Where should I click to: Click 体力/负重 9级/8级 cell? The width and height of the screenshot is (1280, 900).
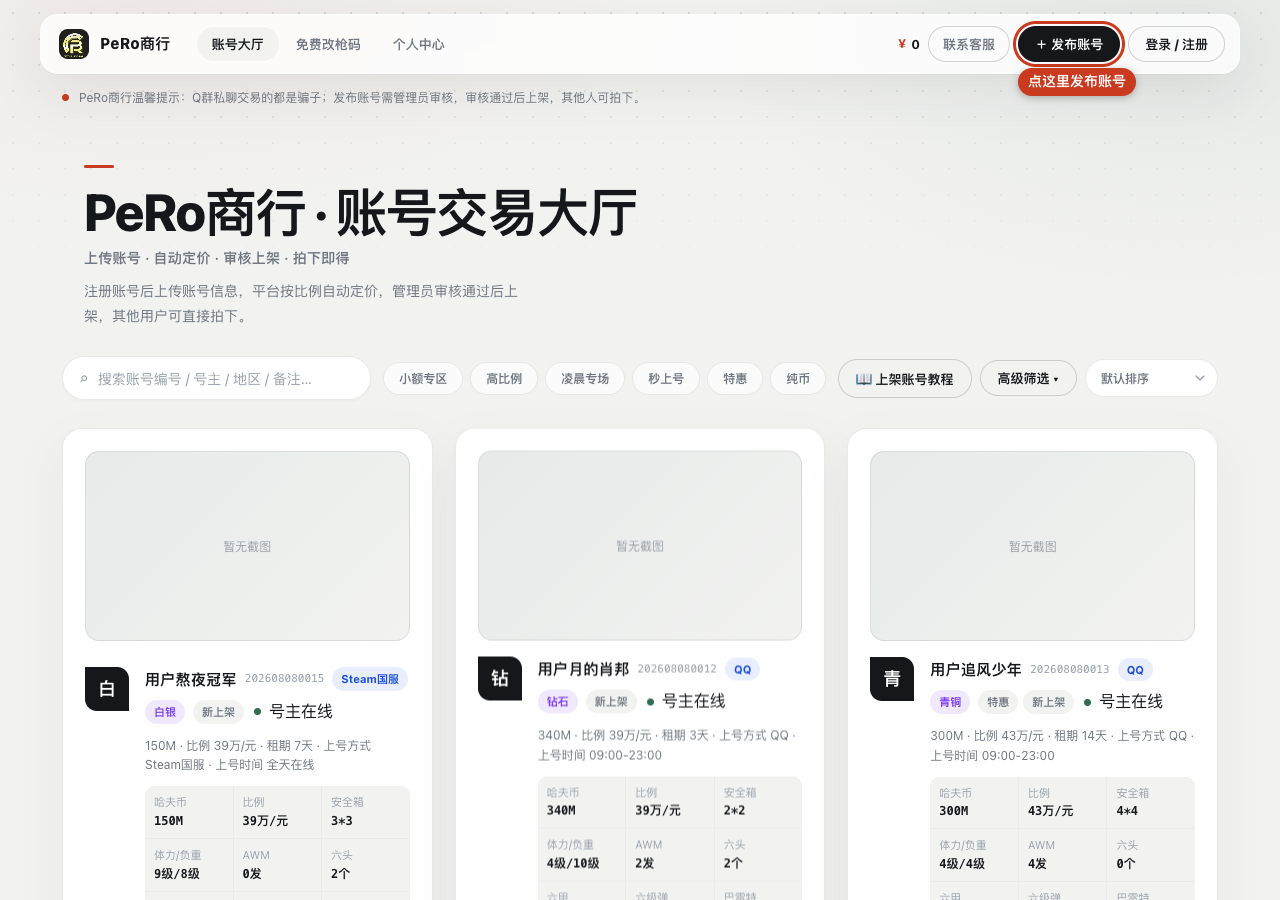[x=189, y=865]
